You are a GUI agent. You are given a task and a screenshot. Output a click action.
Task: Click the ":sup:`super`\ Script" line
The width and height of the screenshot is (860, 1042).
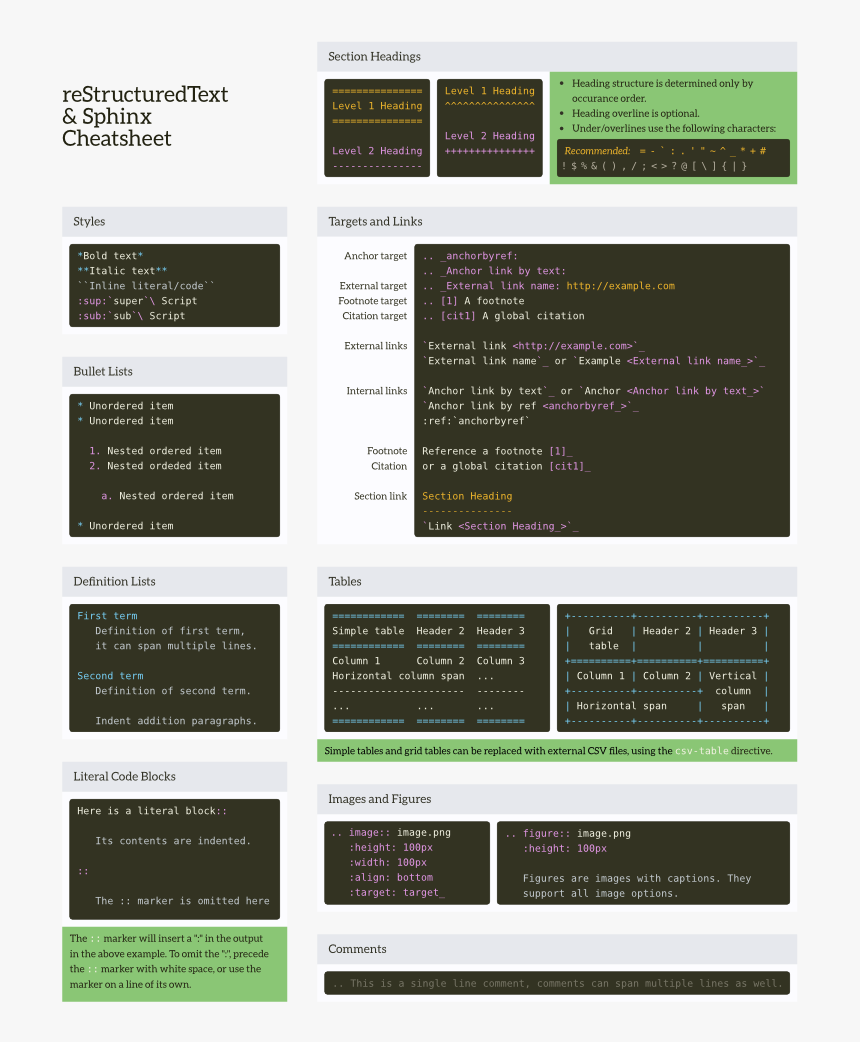tap(137, 301)
